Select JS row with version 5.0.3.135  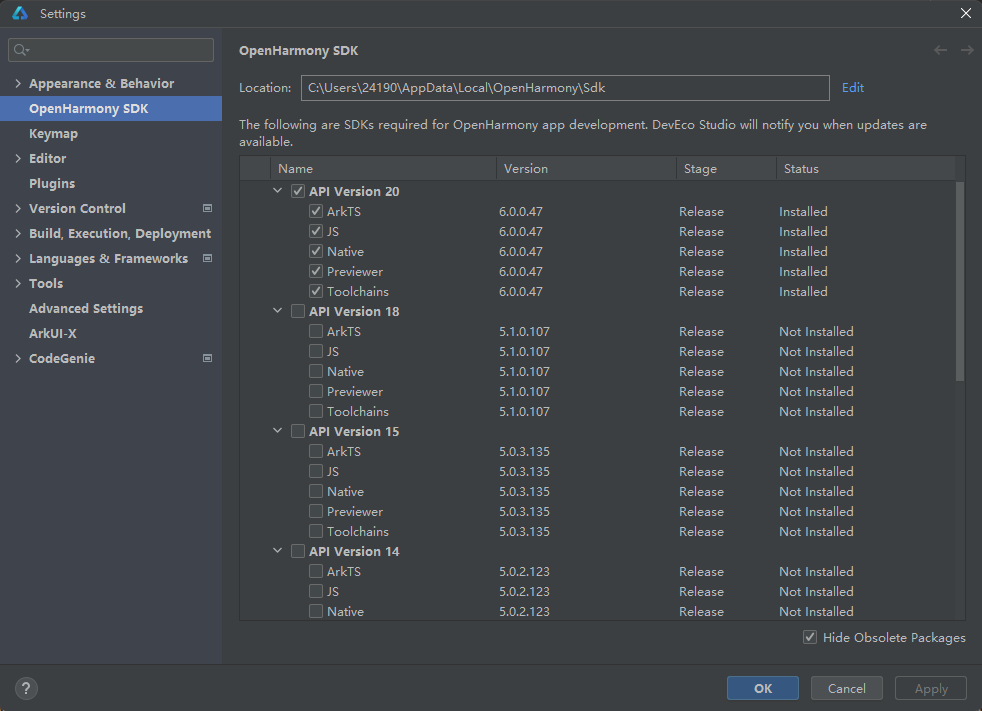[x=333, y=471]
